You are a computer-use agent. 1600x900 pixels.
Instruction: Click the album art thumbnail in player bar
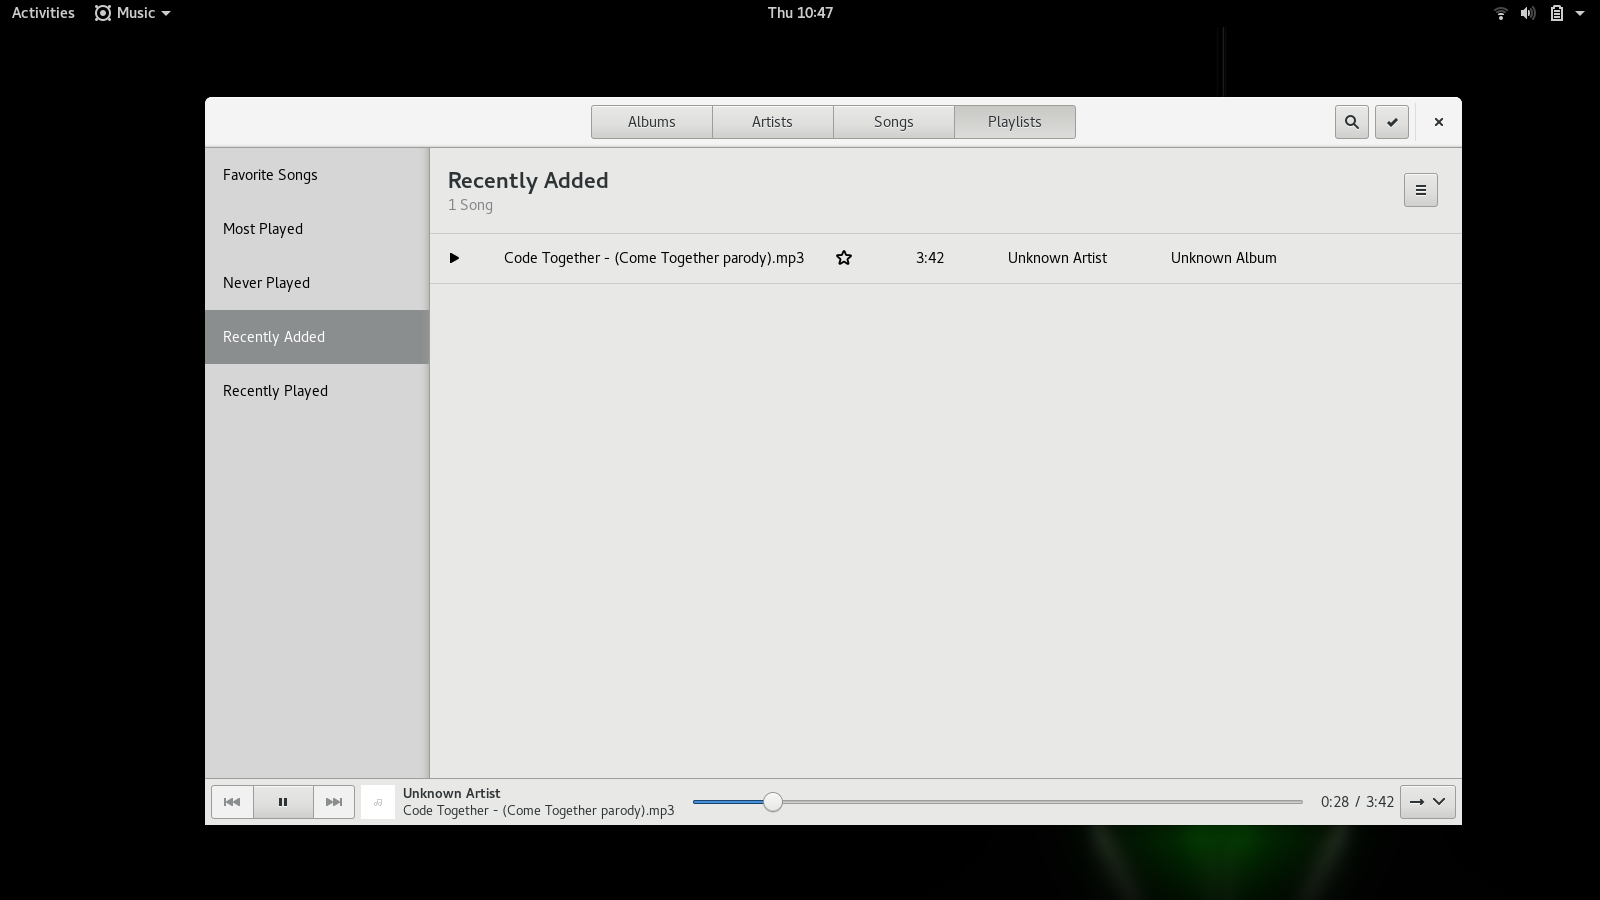pyautogui.click(x=378, y=802)
